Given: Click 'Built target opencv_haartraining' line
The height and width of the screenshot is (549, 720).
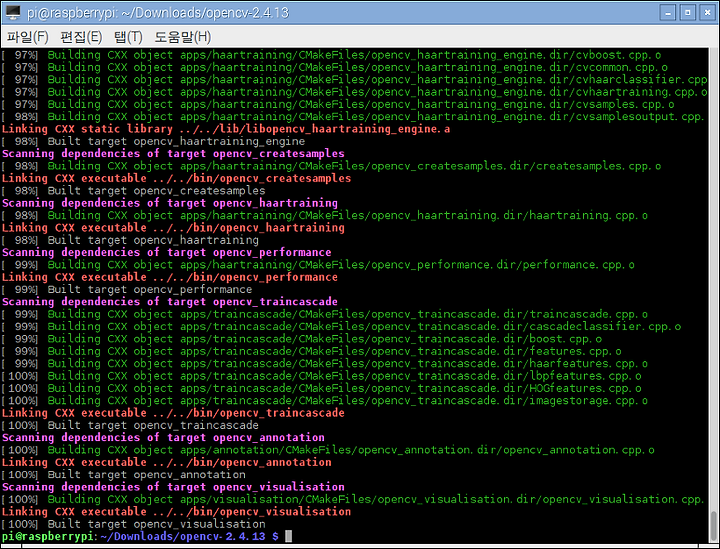Looking at the screenshot, I should coord(130,241).
